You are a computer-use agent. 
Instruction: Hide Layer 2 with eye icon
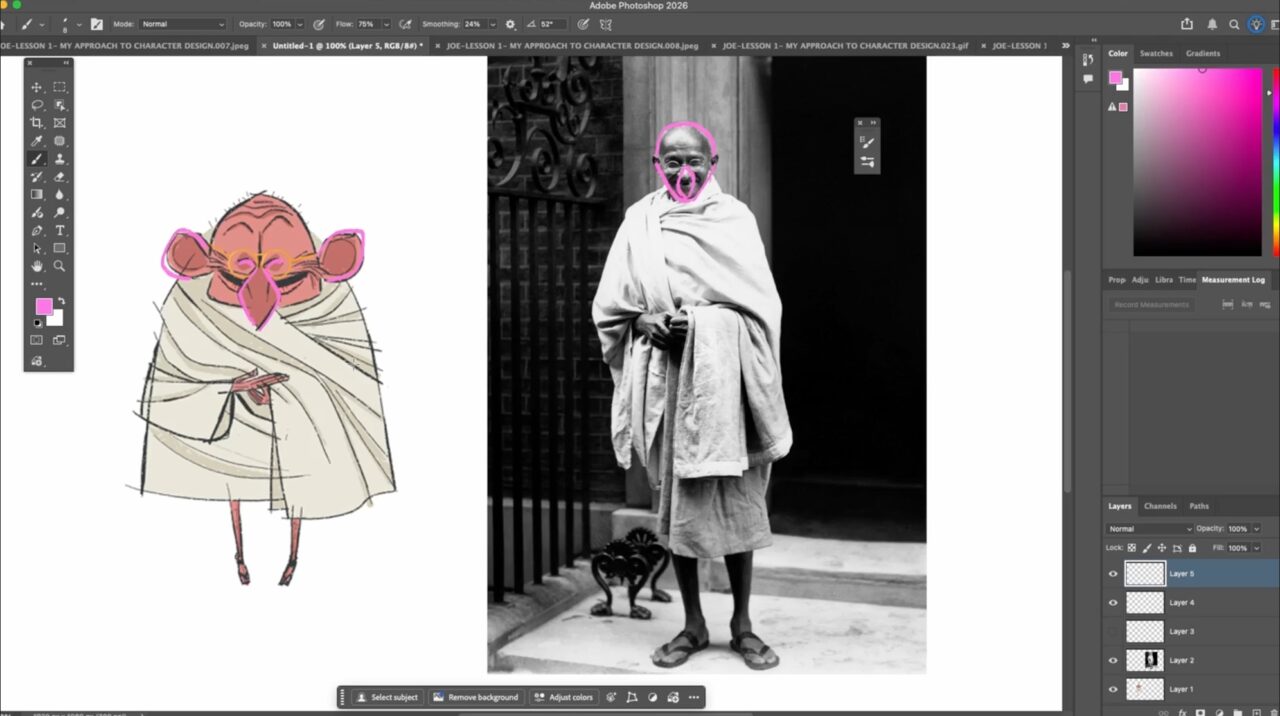click(x=1113, y=660)
